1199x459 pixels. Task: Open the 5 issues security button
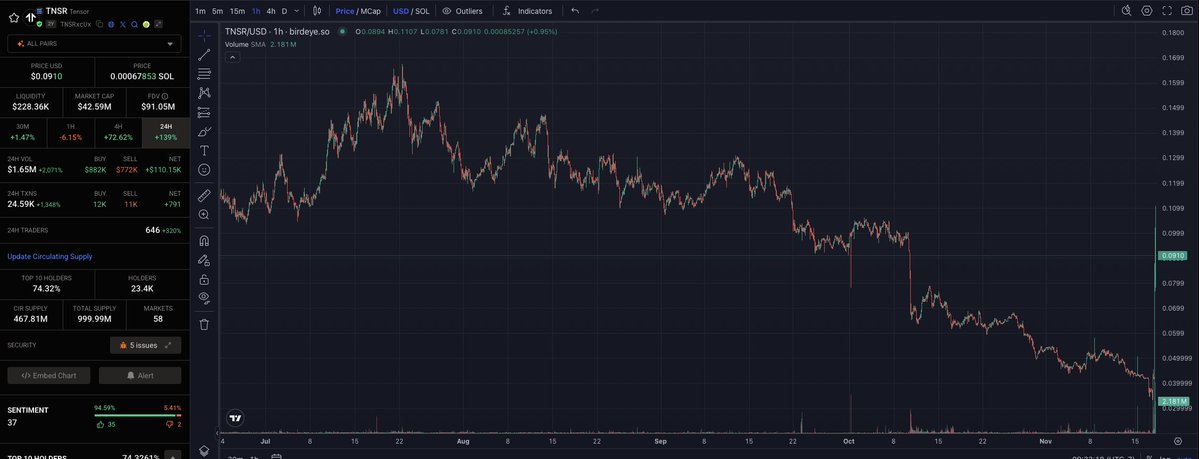(145, 345)
